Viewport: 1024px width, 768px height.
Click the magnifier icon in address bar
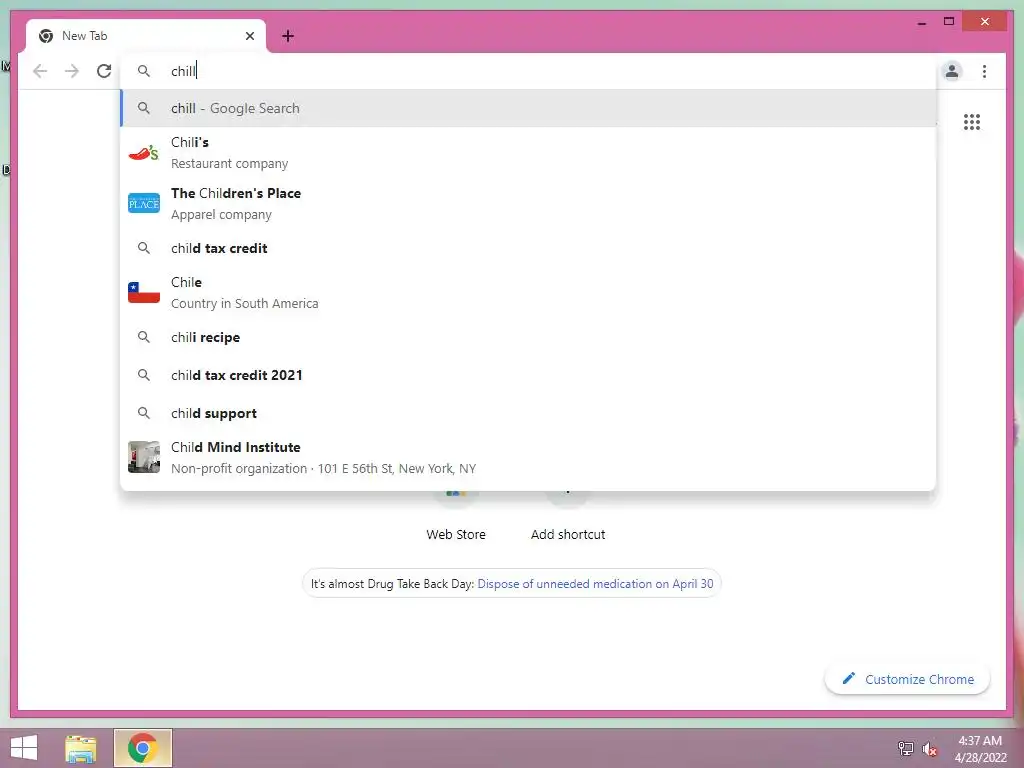(144, 71)
